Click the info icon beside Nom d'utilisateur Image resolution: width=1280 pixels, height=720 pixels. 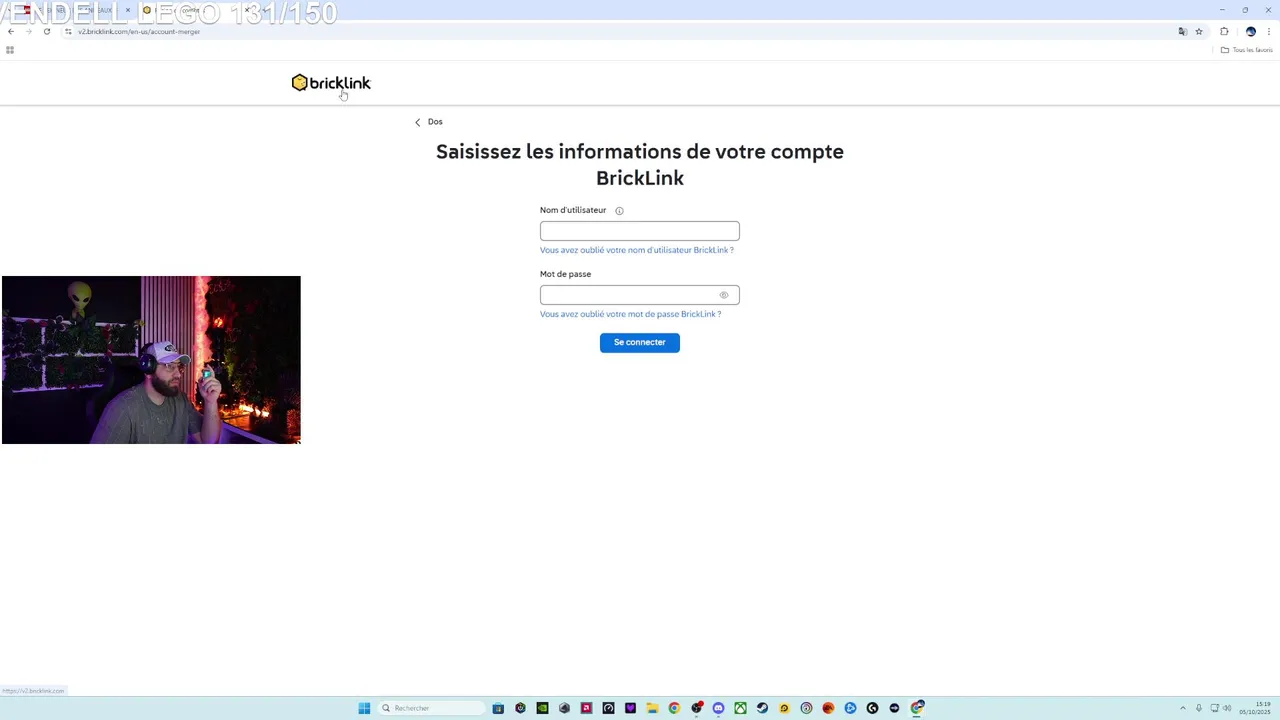[x=619, y=211]
